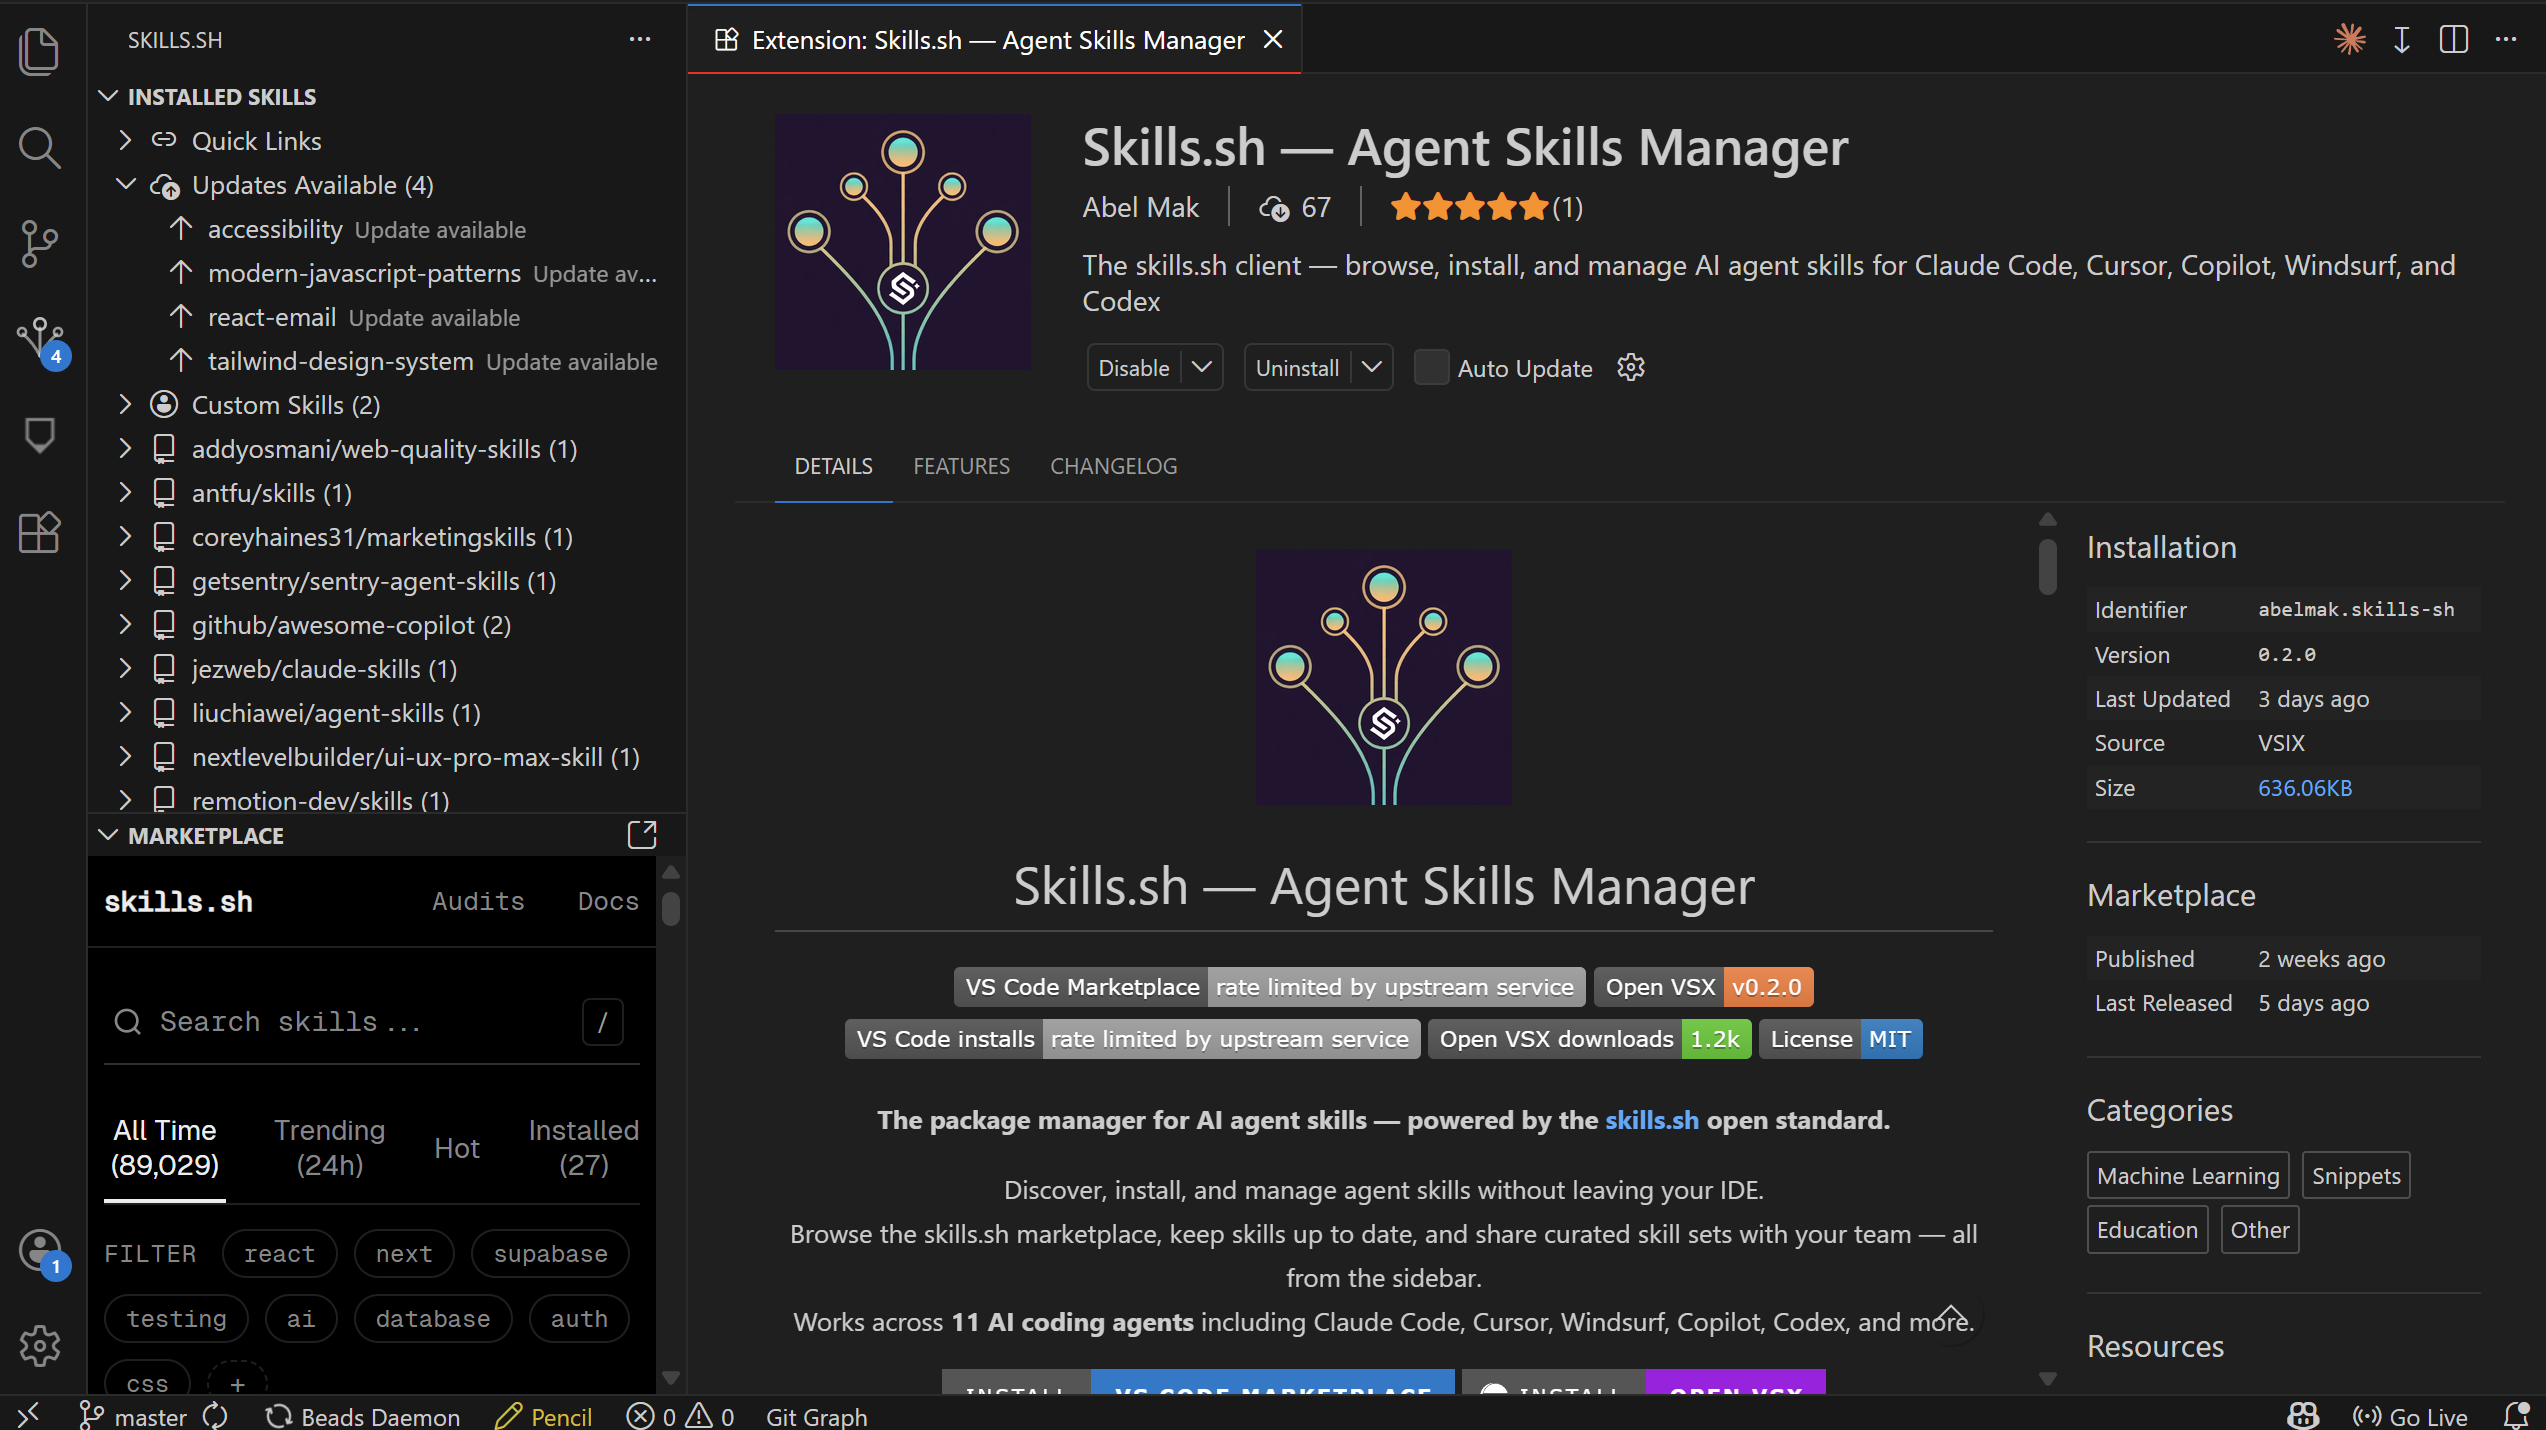The height and width of the screenshot is (1430, 2546).
Task: Click the Machine Learning category tag
Action: point(2187,1175)
